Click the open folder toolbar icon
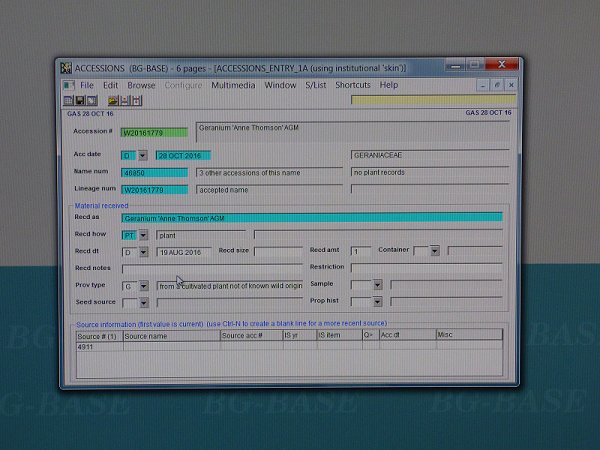Image resolution: width=600 pixels, height=450 pixels. click(x=113, y=101)
